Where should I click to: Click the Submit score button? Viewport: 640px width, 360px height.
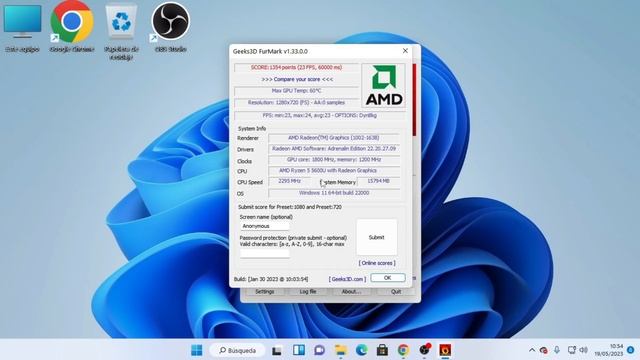[x=376, y=237]
